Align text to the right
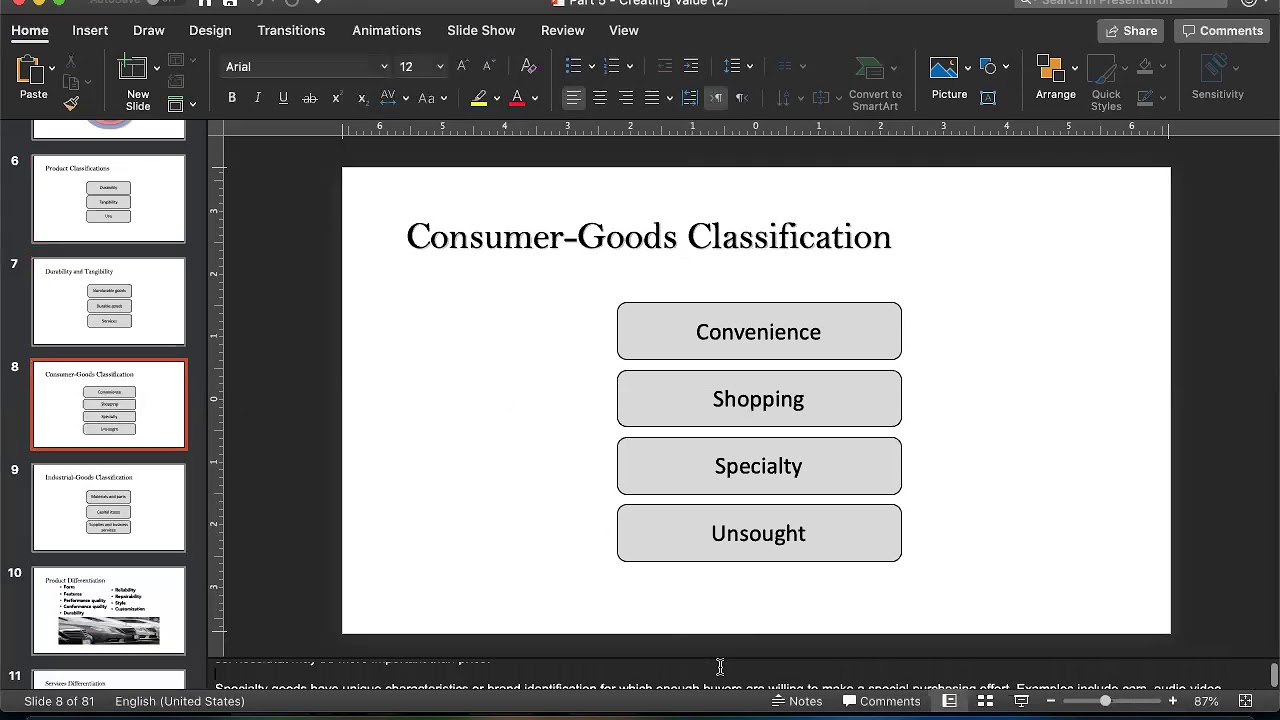Image resolution: width=1280 pixels, height=720 pixels. pos(625,98)
